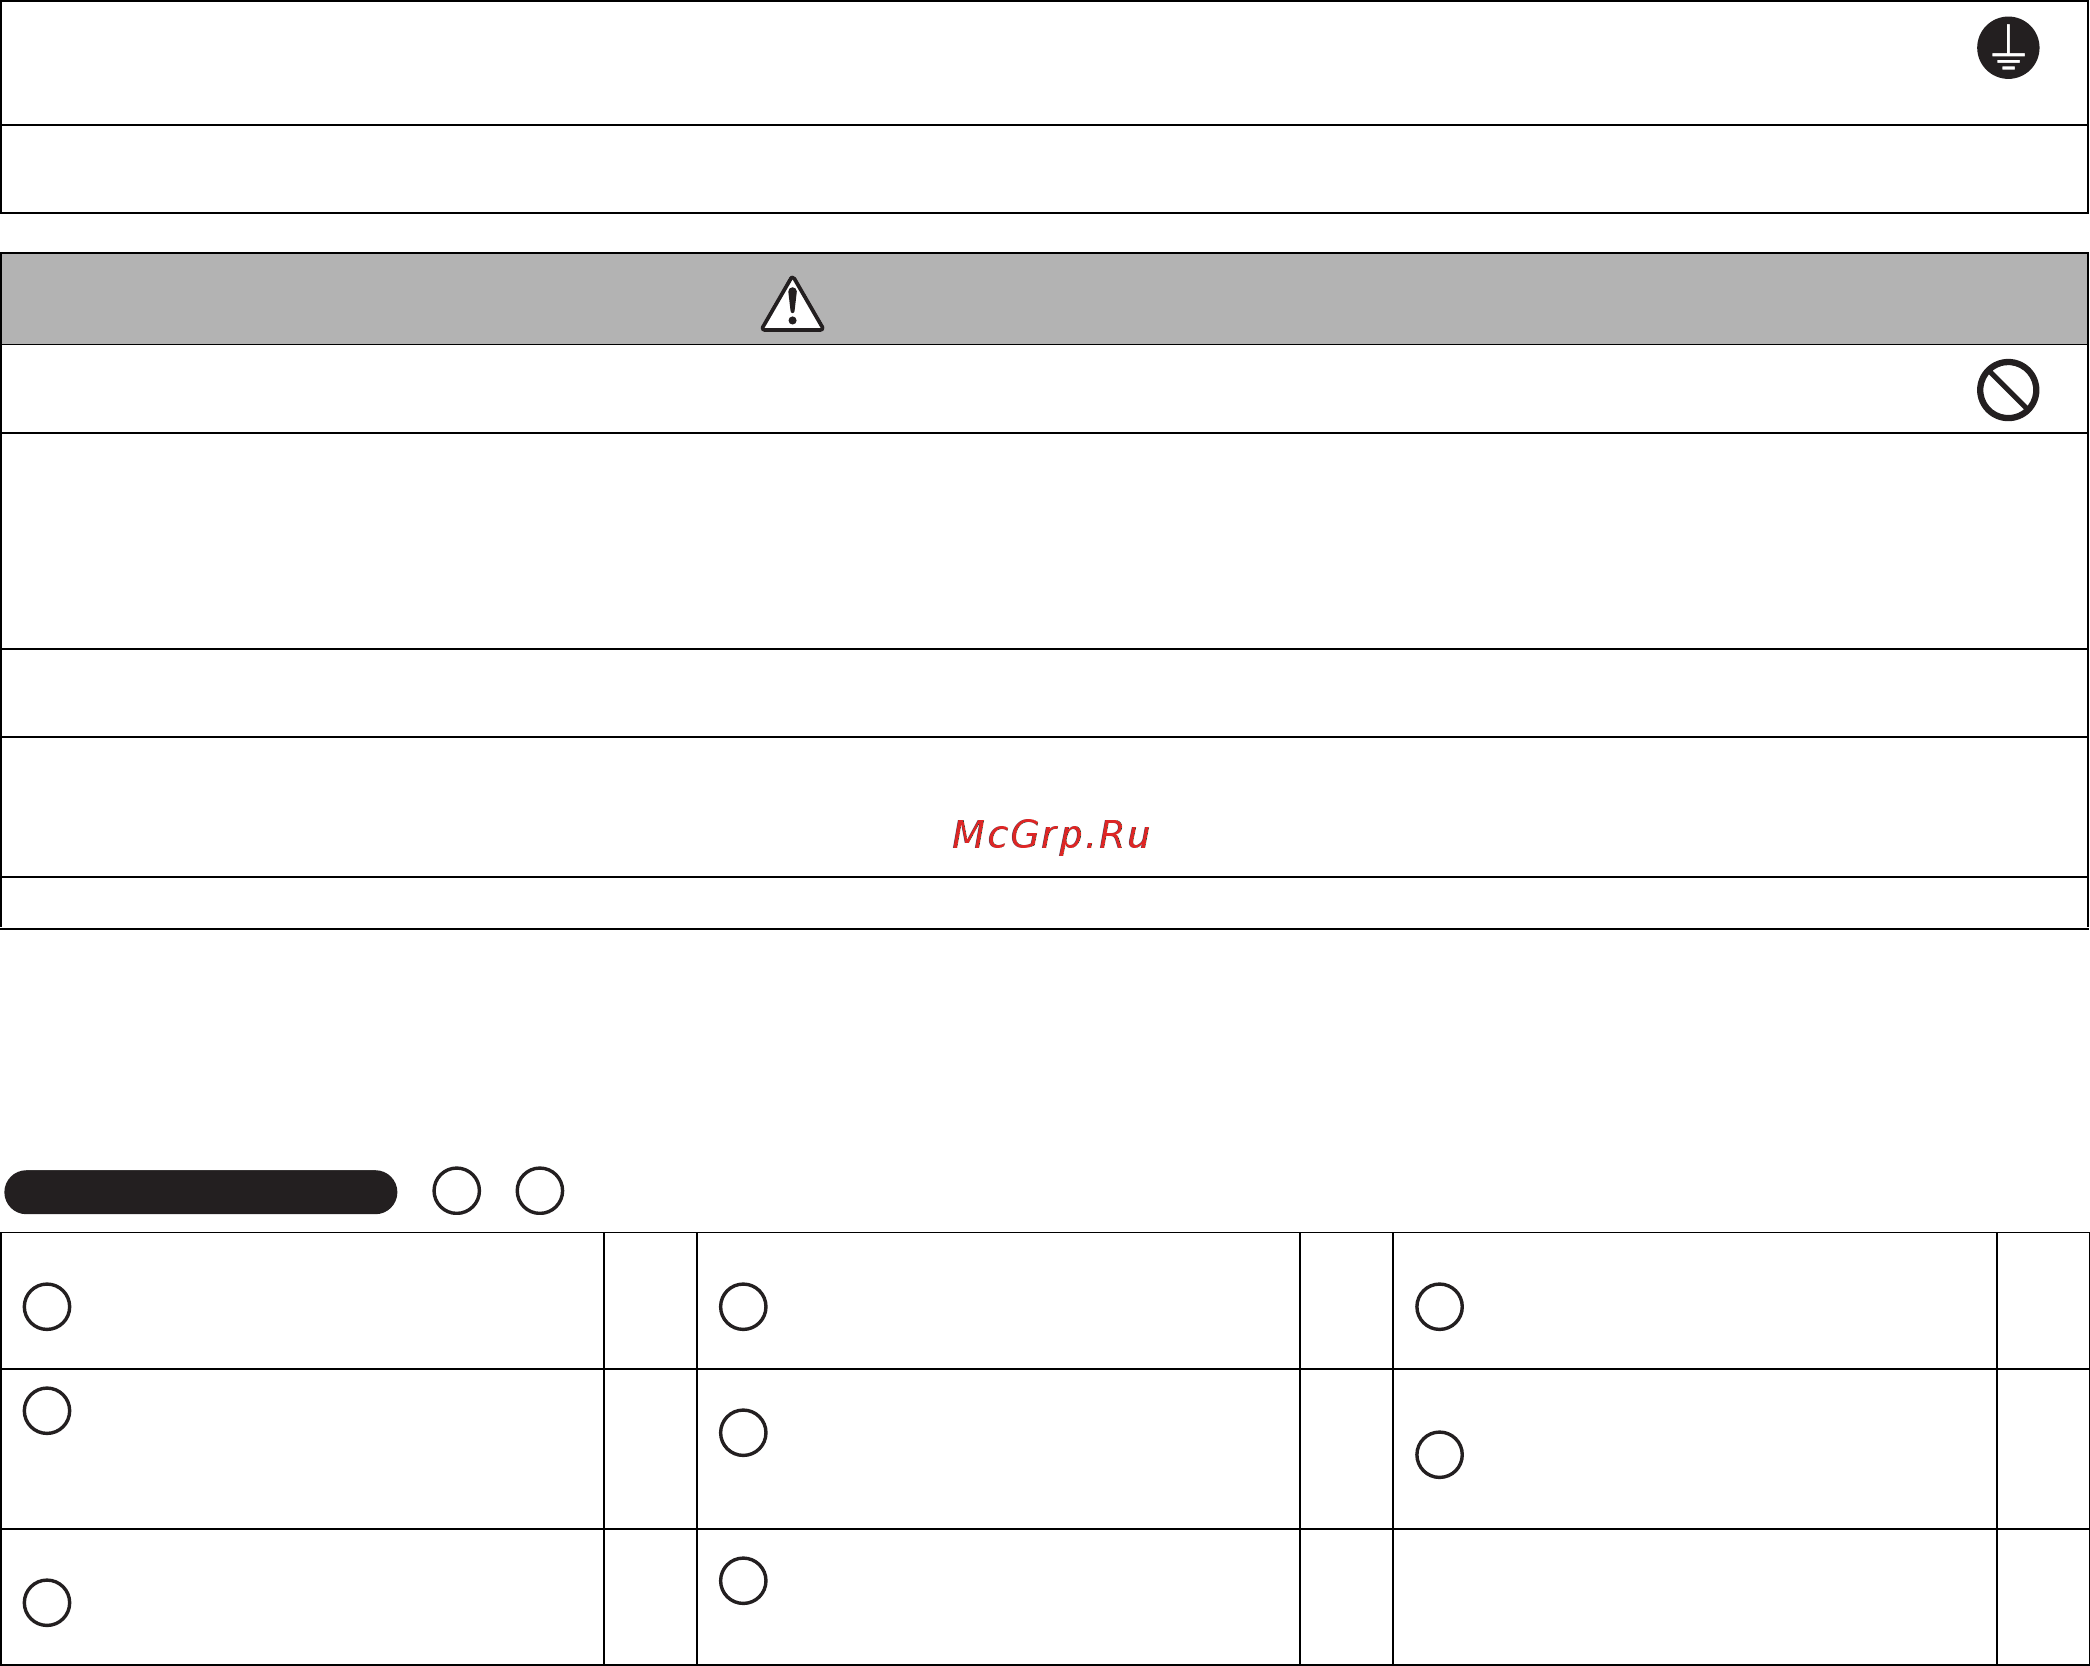Click the blank row below the ground symbol row
The image size is (2090, 1666).
[x=1045, y=169]
